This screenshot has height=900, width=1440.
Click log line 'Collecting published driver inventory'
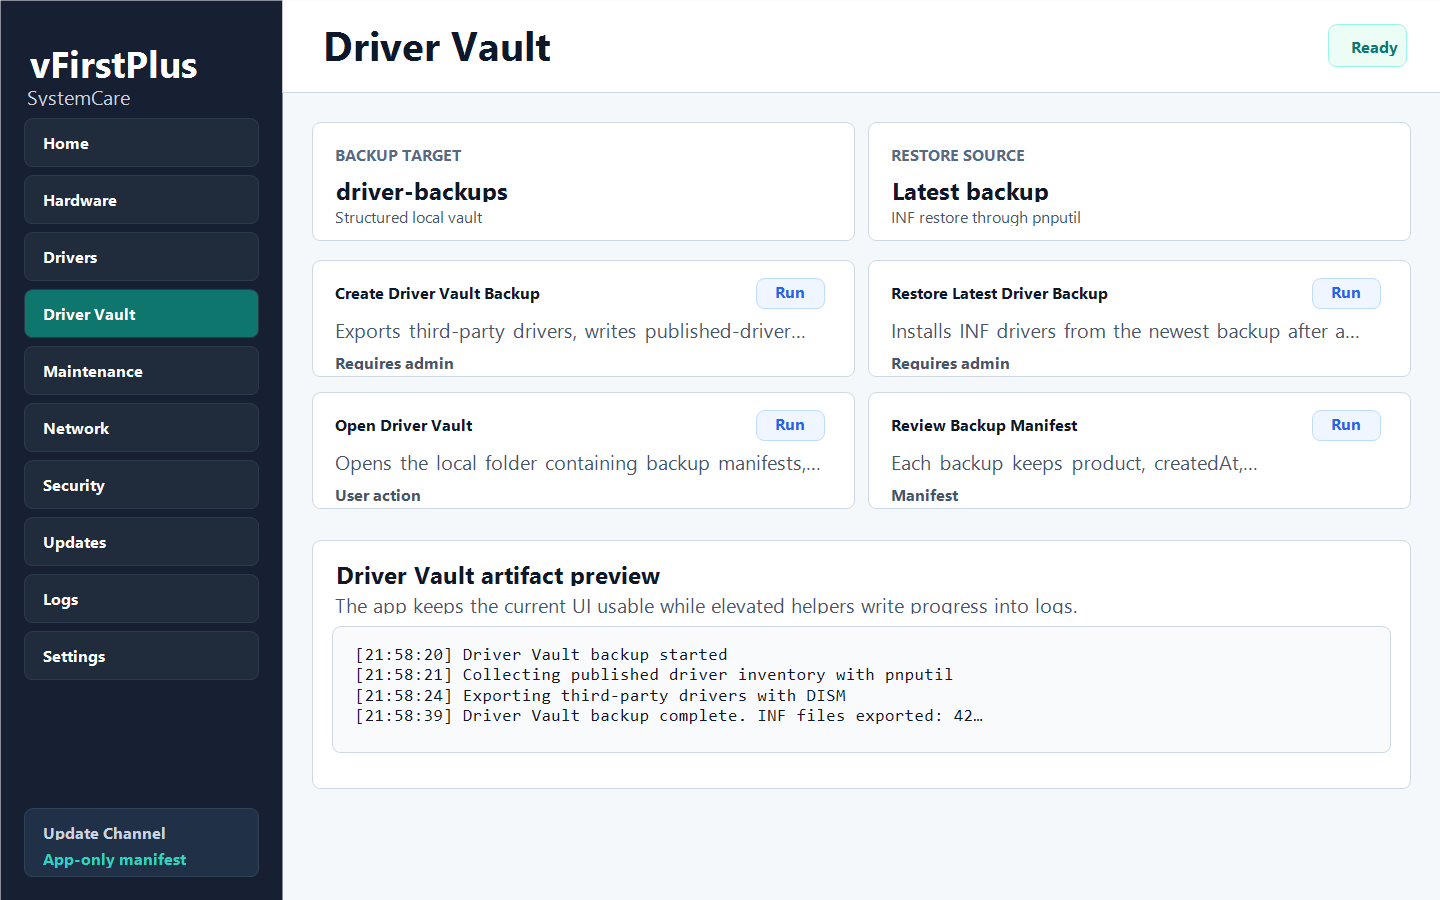(x=654, y=675)
